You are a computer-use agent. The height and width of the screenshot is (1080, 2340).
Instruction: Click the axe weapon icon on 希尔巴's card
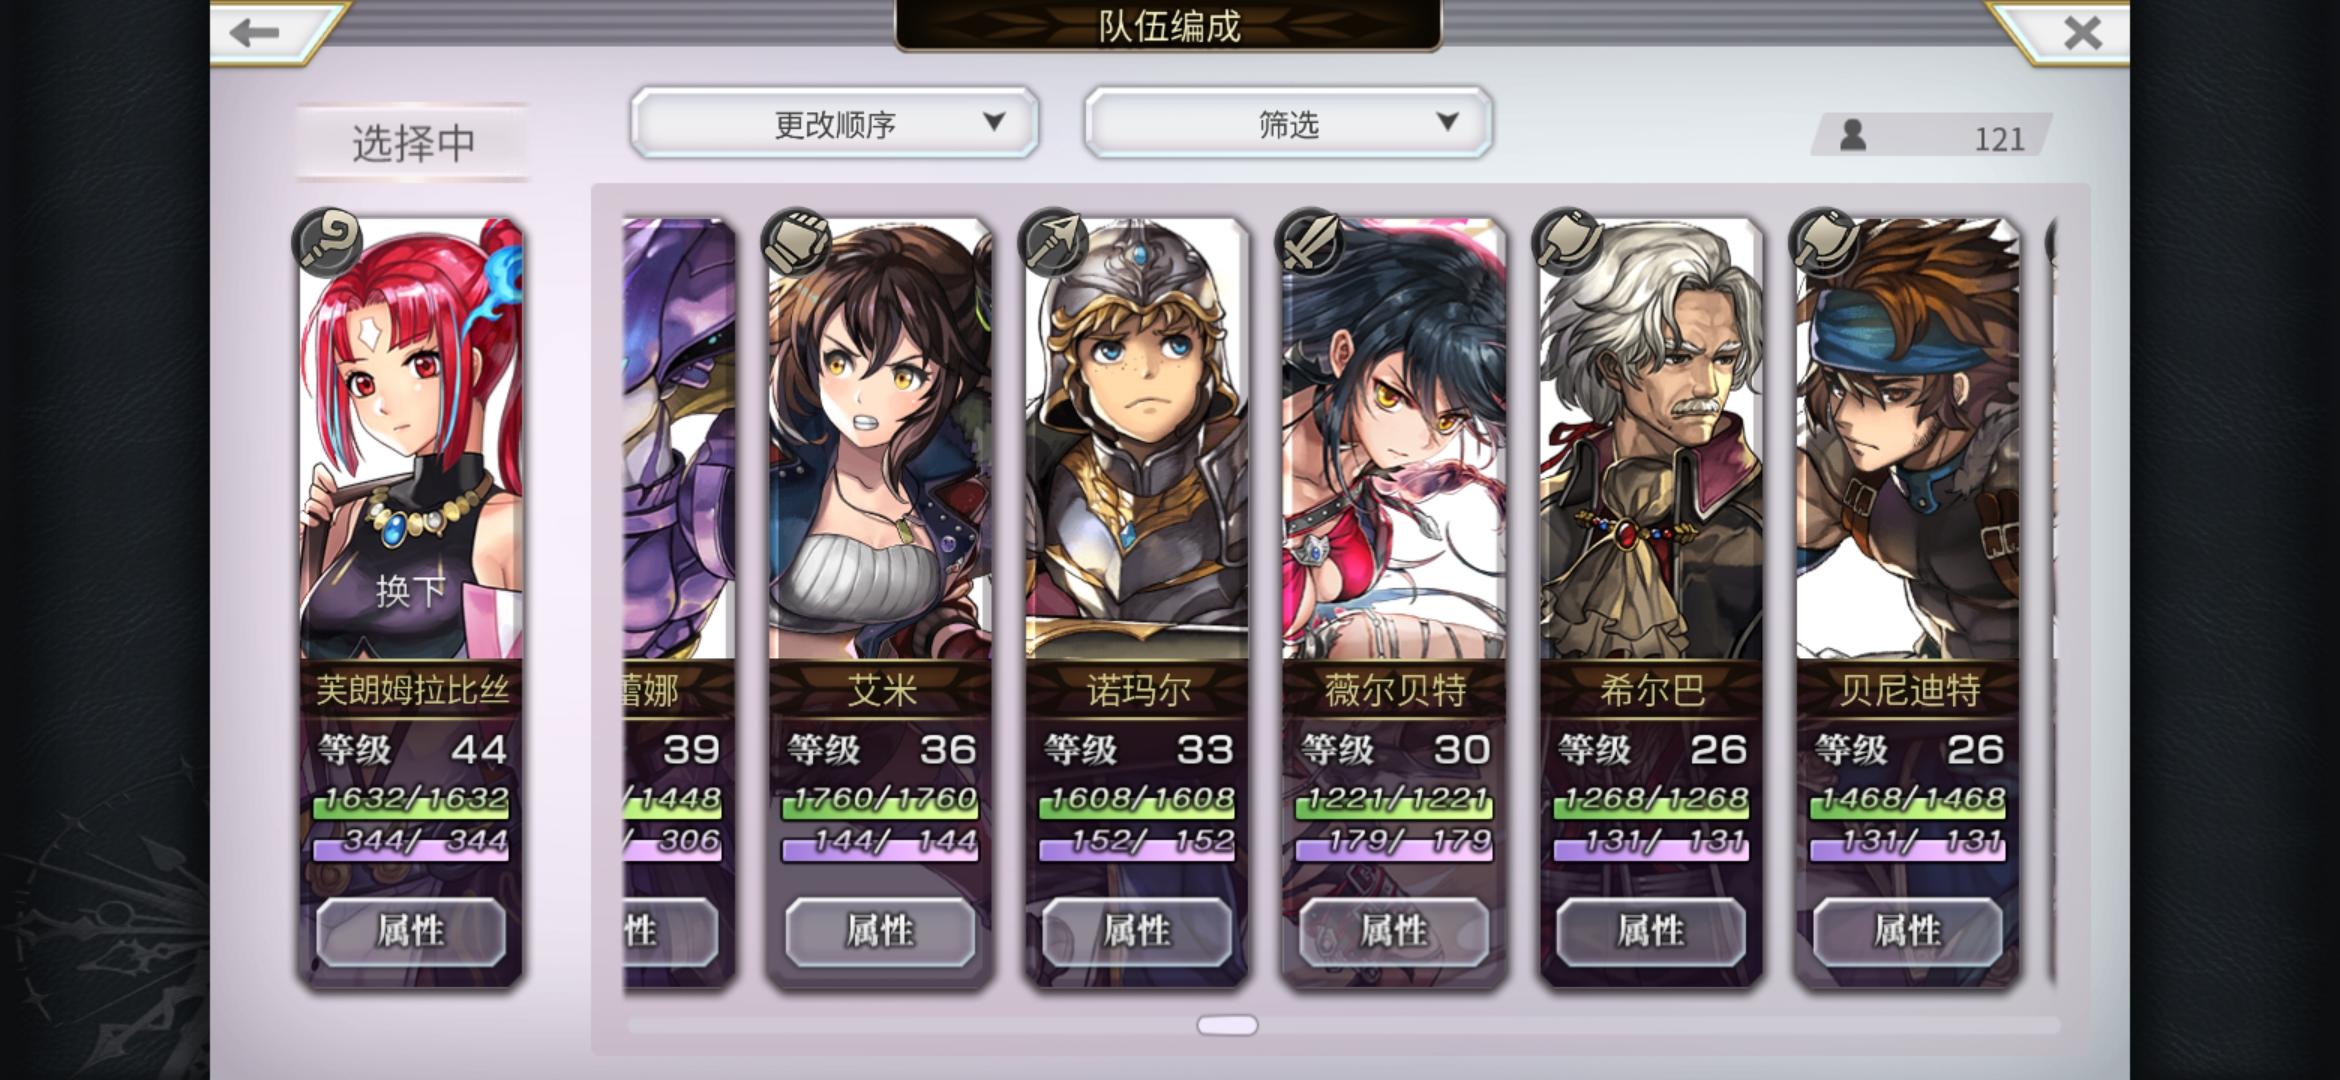pyautogui.click(x=1568, y=241)
